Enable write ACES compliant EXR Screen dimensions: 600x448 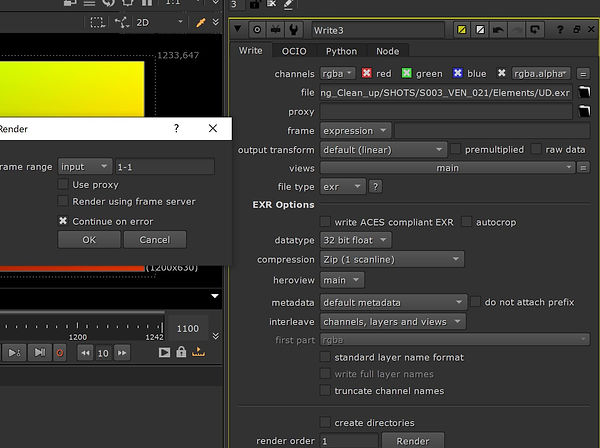[x=325, y=222]
